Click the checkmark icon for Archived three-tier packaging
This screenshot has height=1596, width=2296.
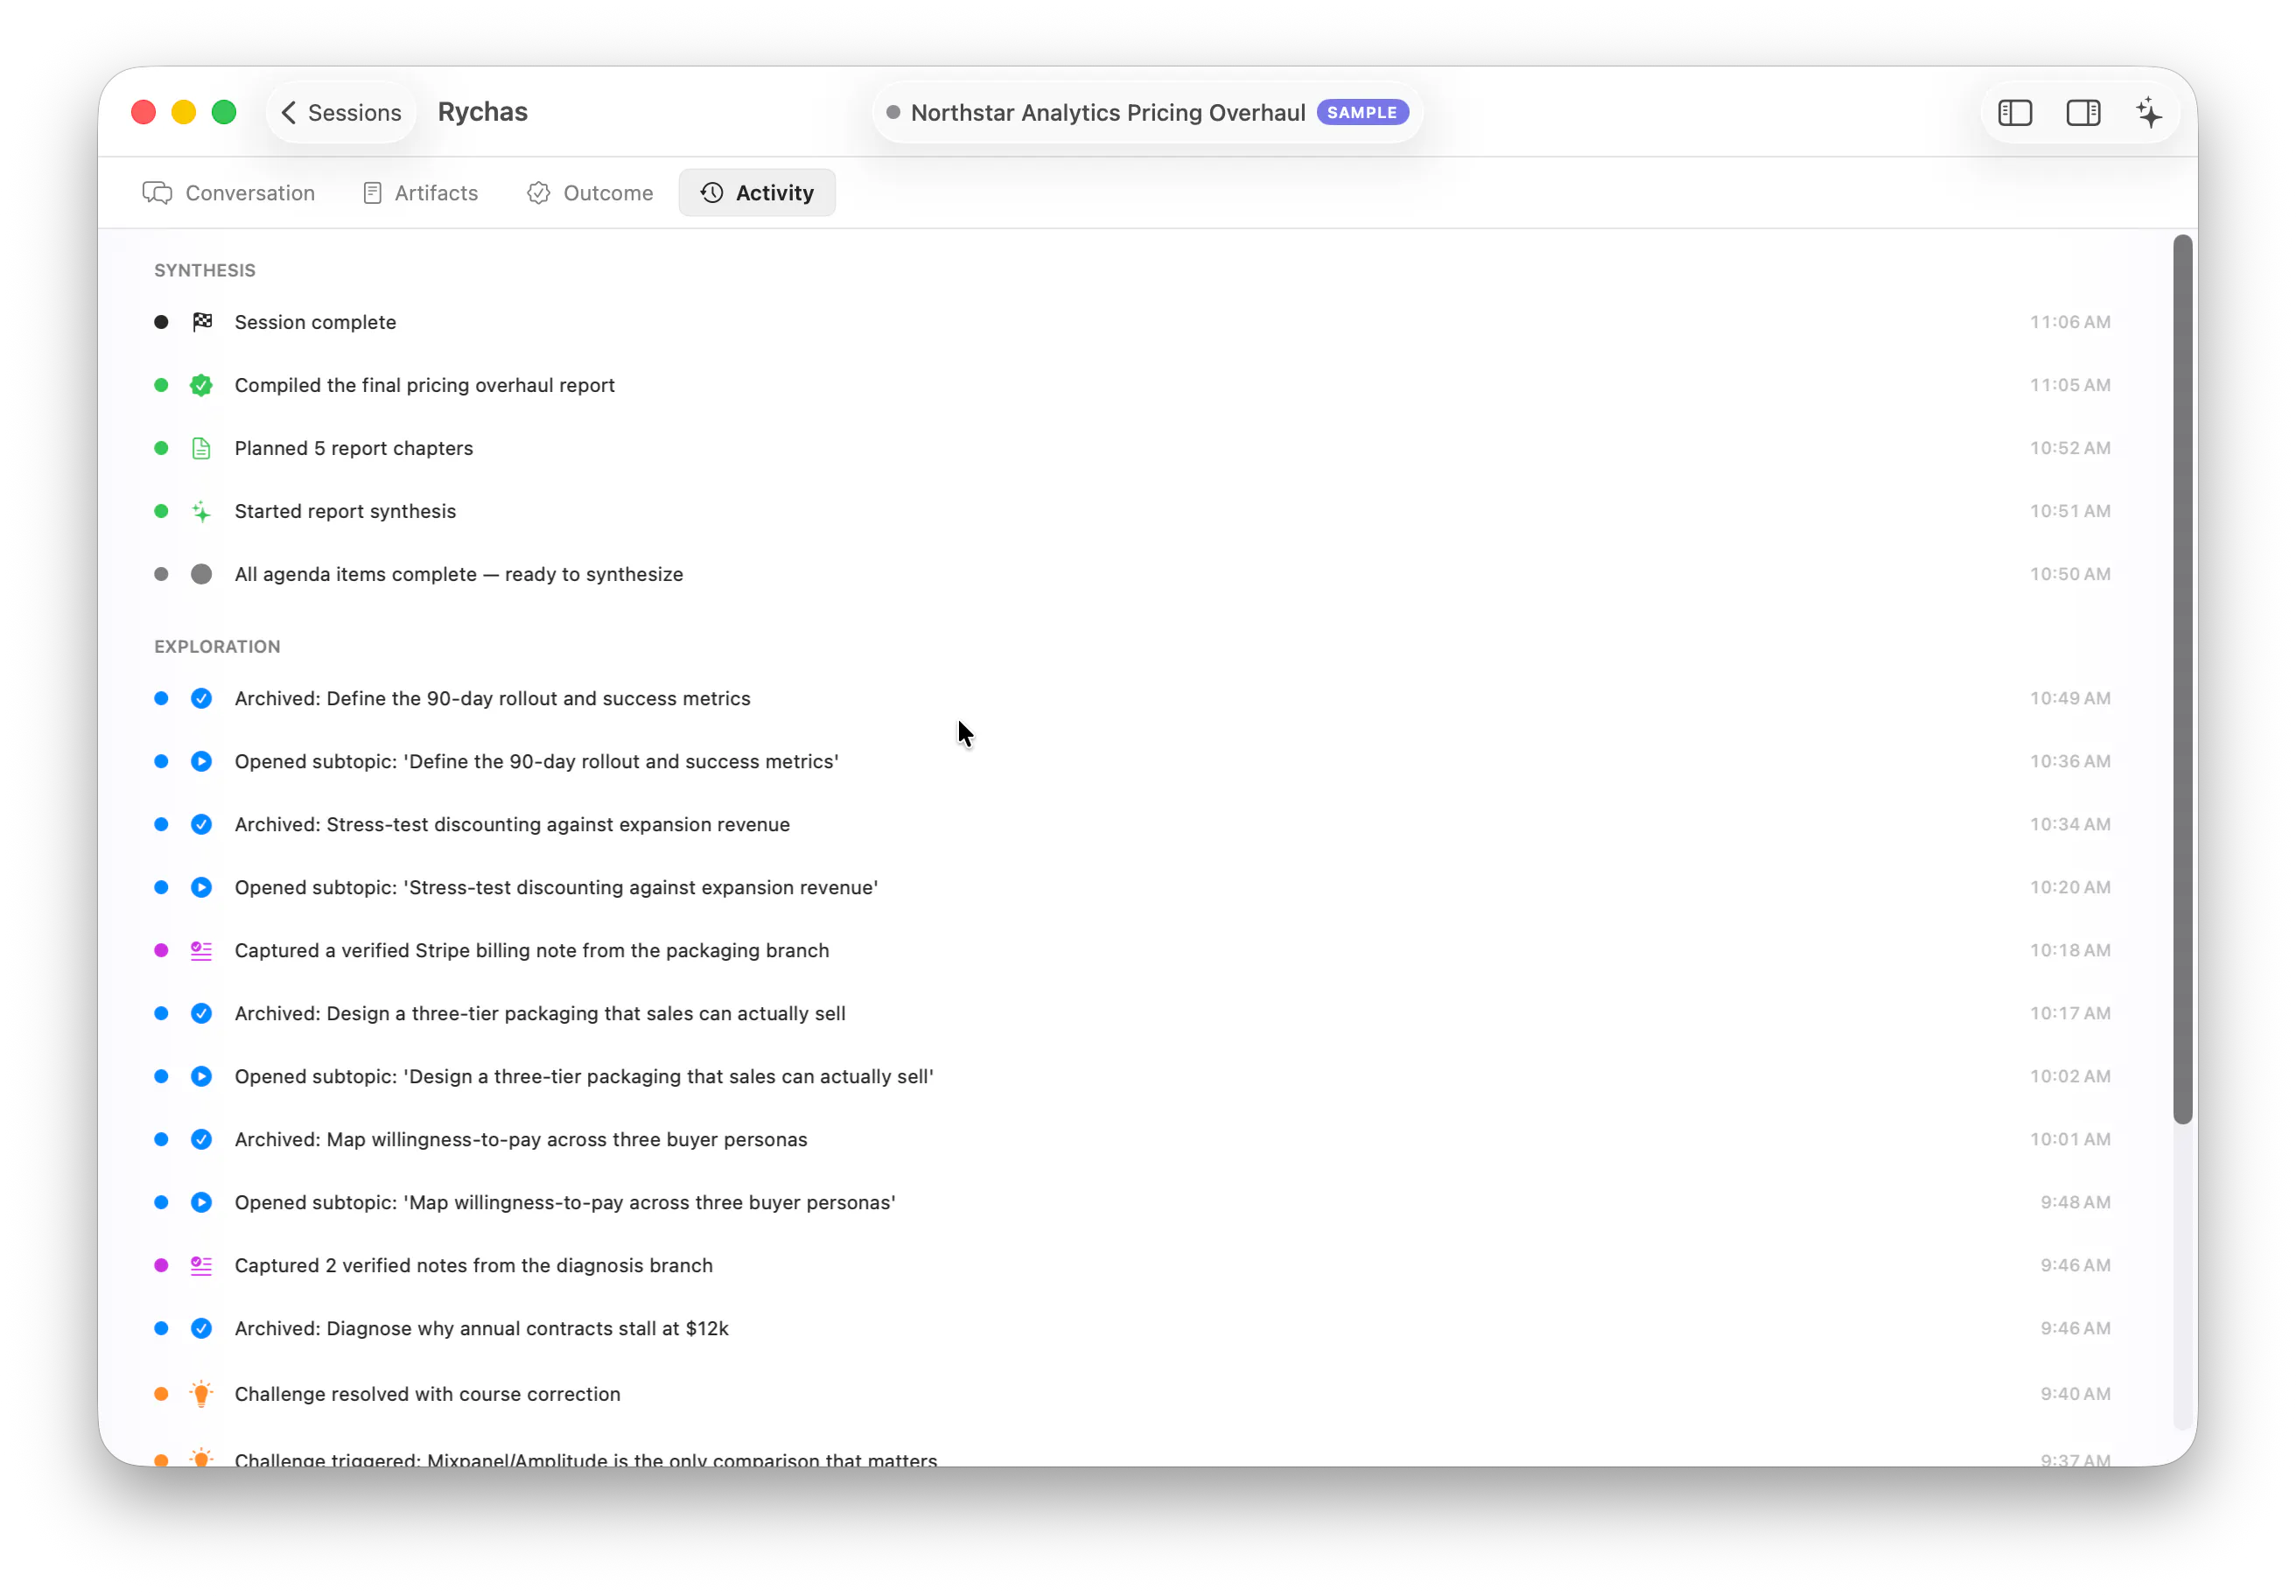202,1013
